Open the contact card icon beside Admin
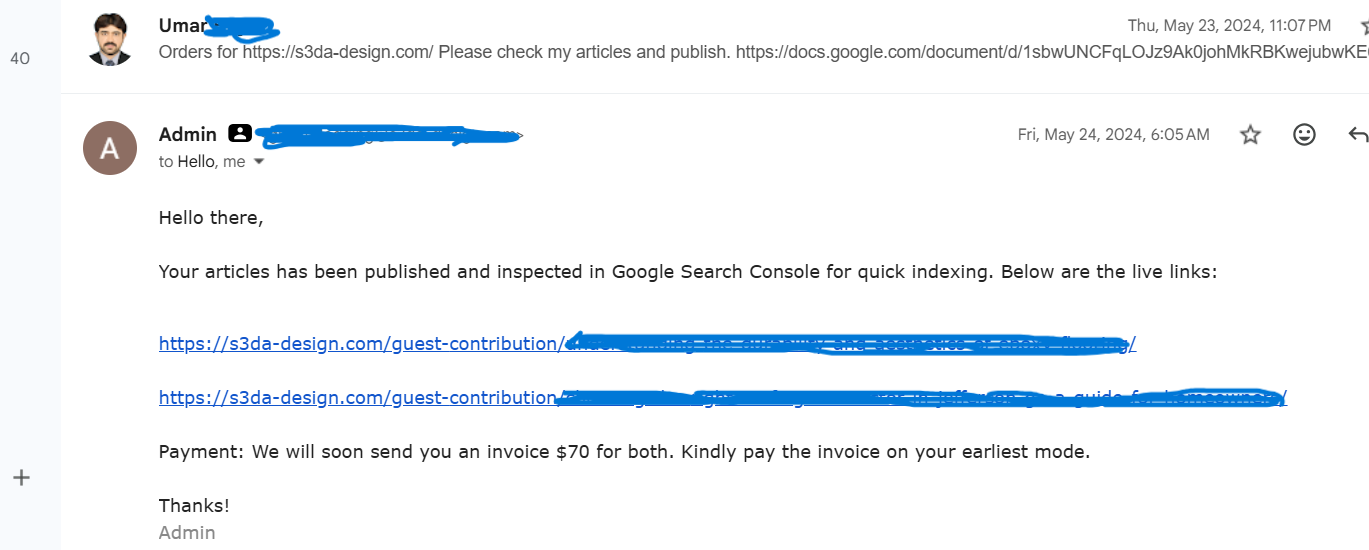Screen dimensions: 1369x550 click(x=240, y=133)
